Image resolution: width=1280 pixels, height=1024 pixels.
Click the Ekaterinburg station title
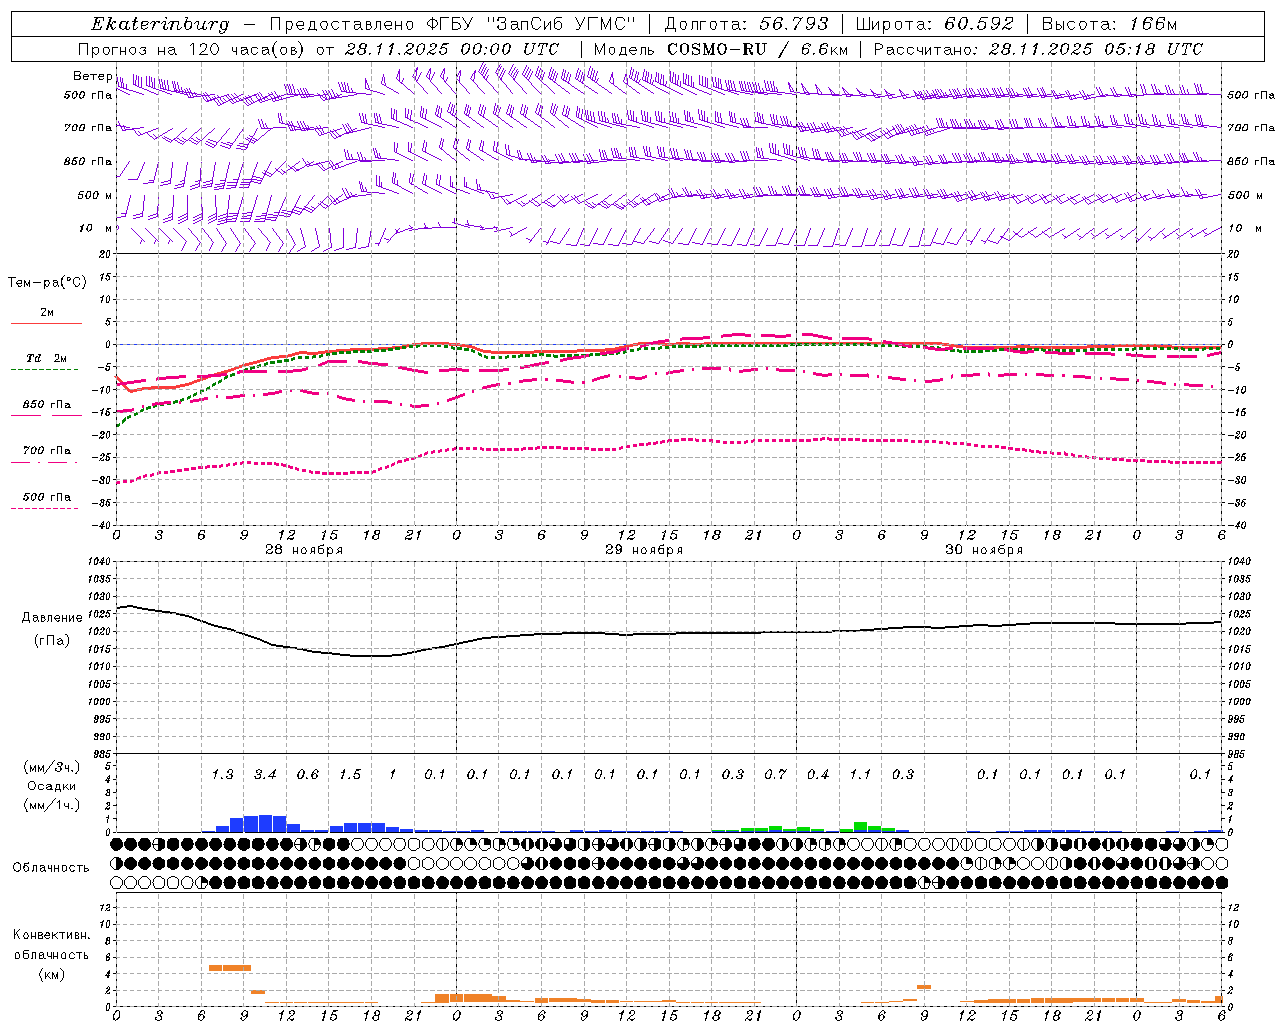click(x=160, y=24)
